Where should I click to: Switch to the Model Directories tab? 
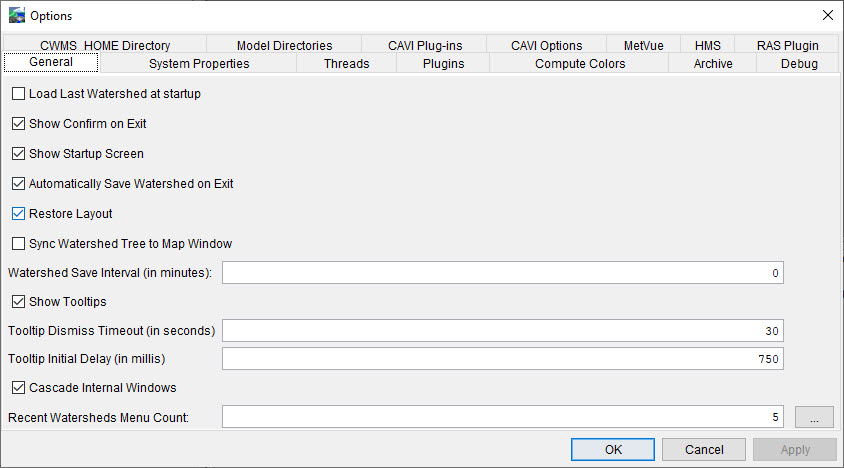[x=284, y=45]
